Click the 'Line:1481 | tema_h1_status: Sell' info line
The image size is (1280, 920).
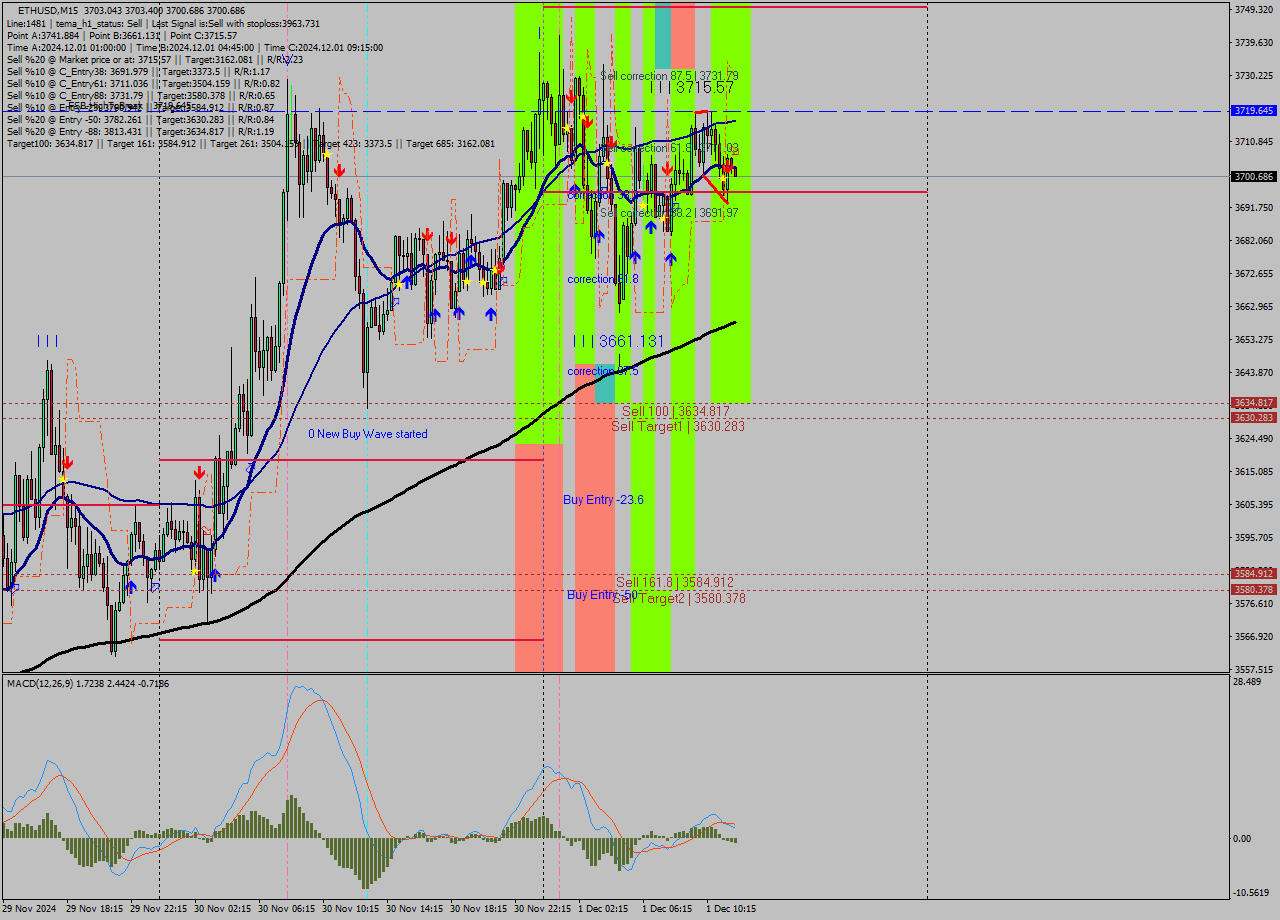(164, 23)
